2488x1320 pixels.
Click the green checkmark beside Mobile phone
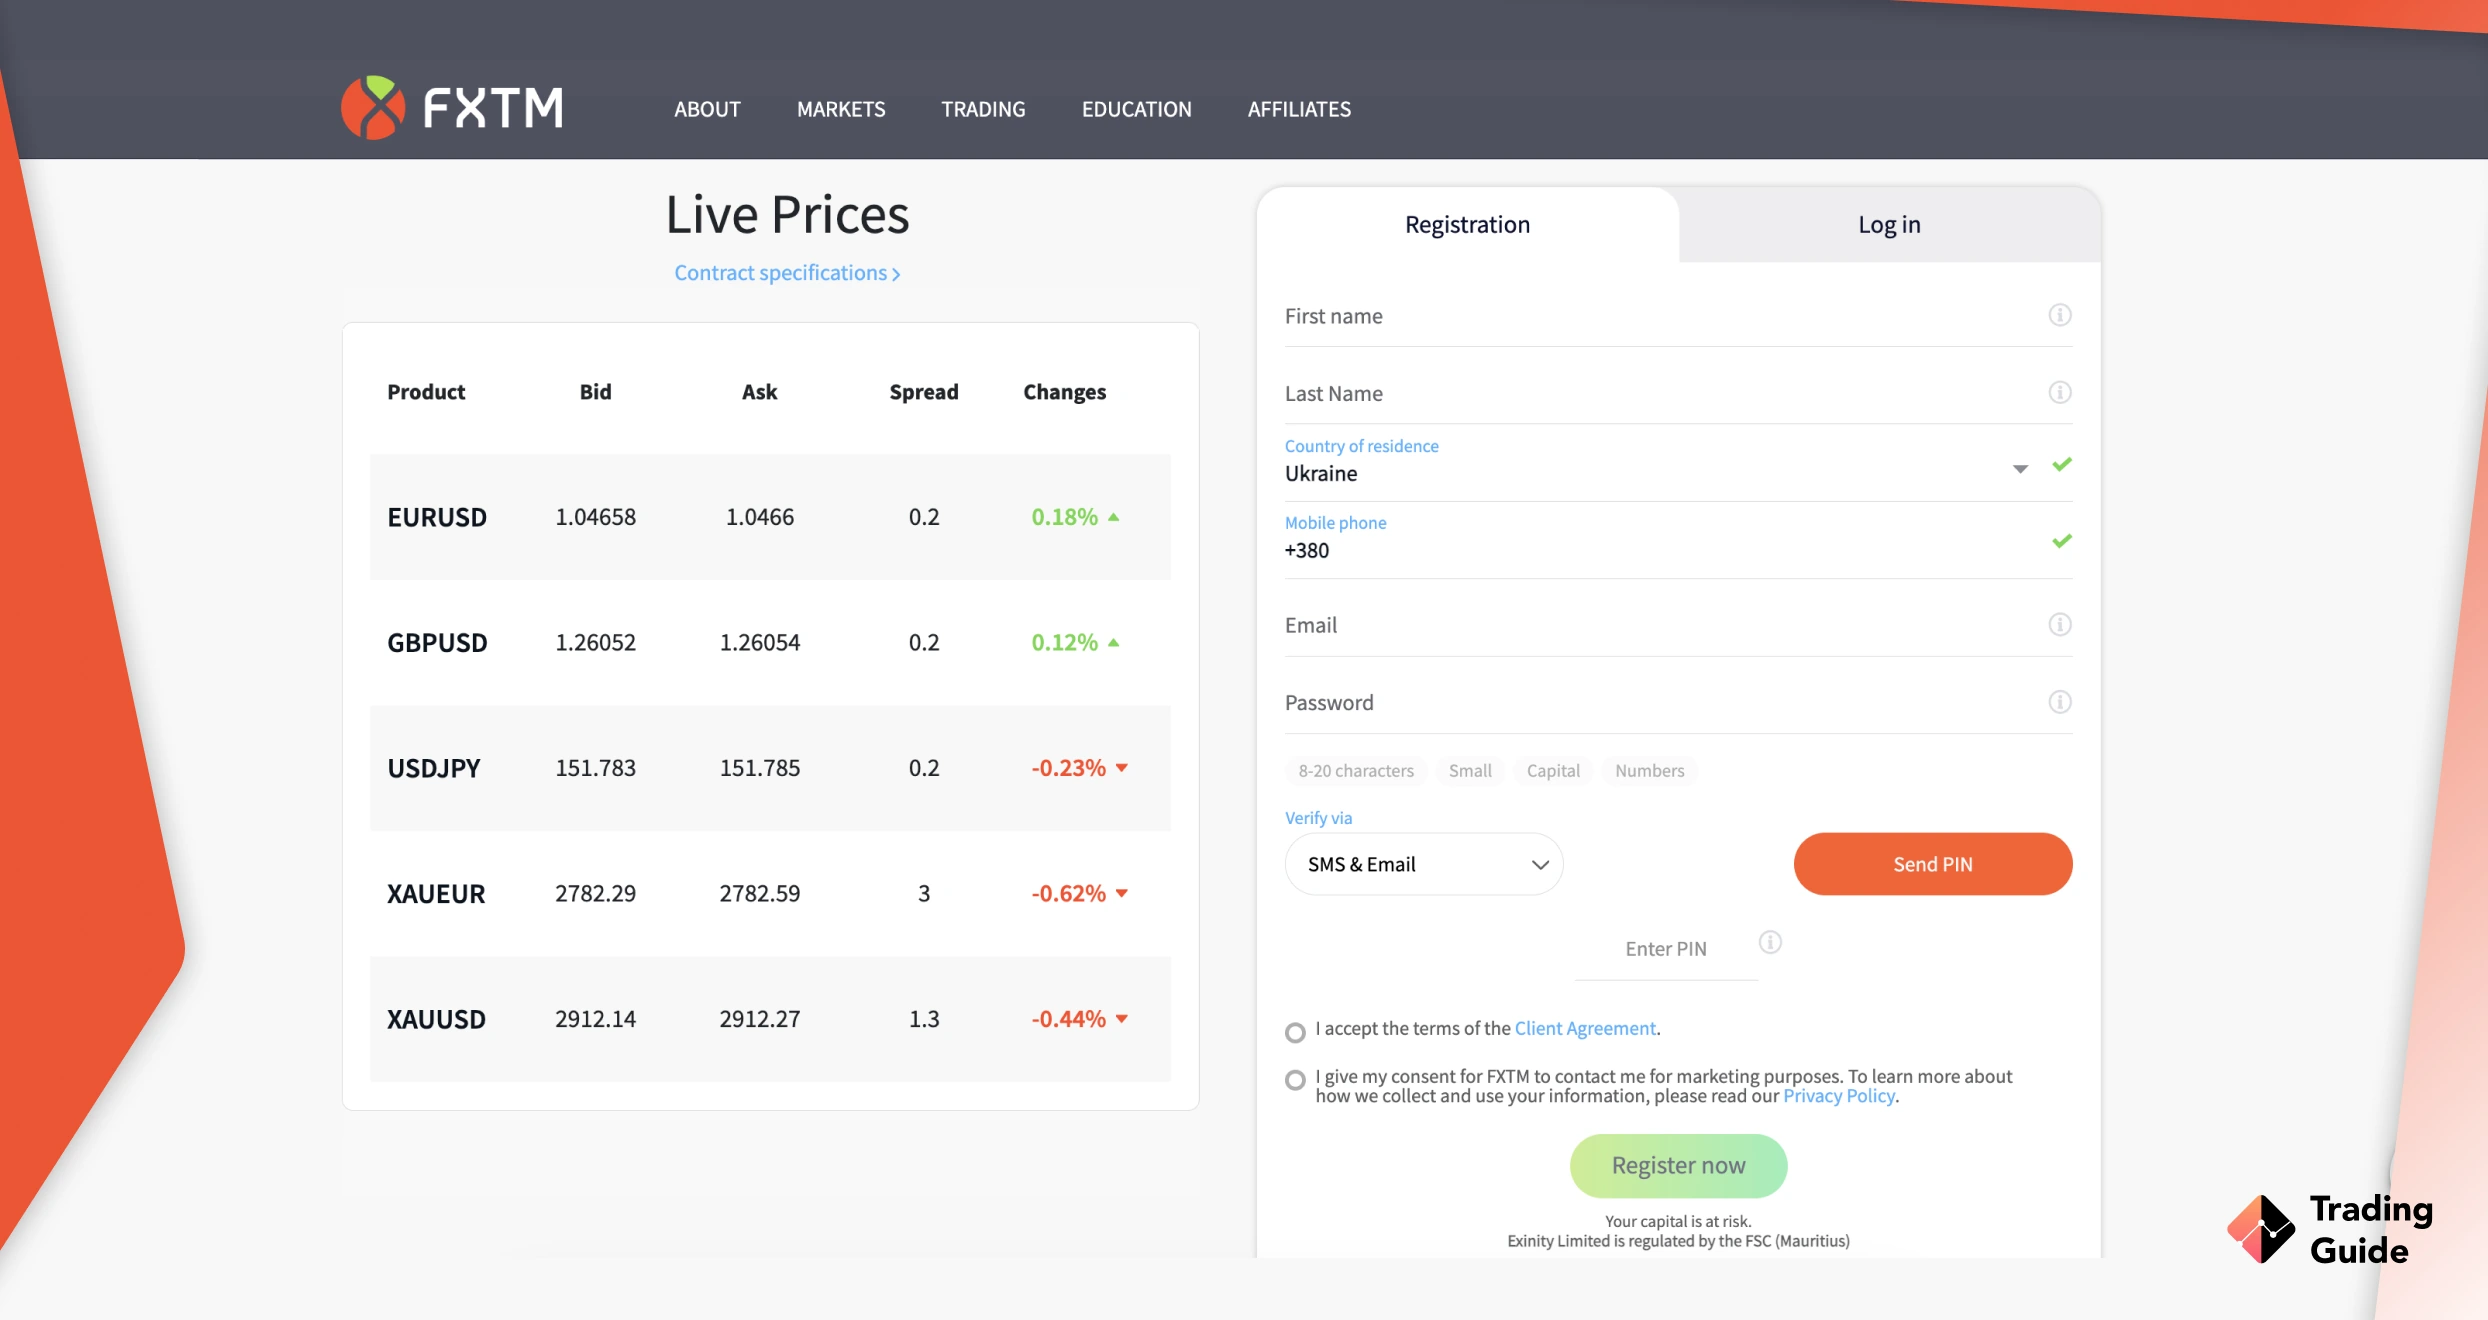2061,541
